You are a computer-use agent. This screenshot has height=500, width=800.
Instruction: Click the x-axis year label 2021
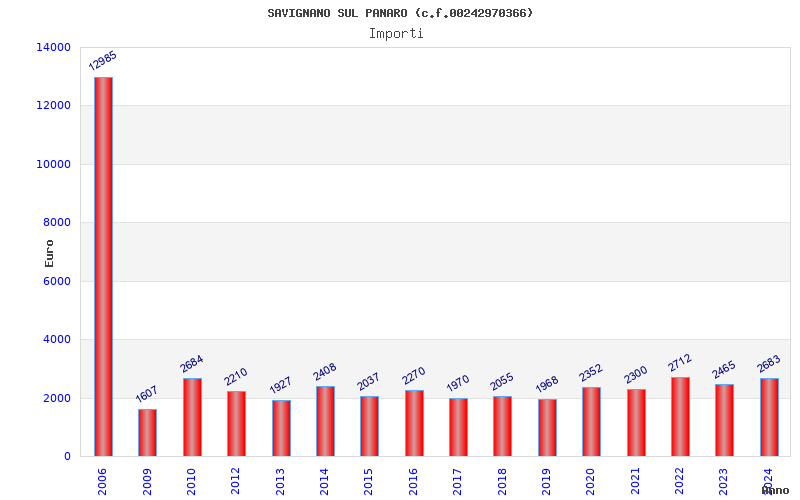[x=635, y=482]
